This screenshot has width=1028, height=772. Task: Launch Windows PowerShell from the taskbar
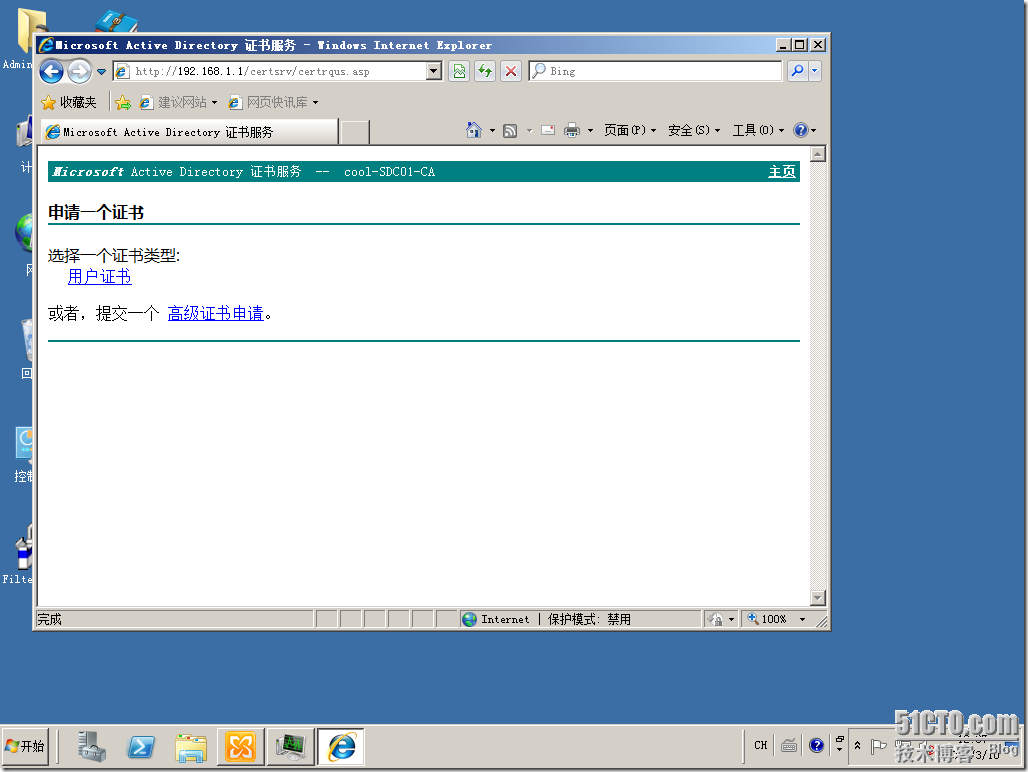point(141,746)
